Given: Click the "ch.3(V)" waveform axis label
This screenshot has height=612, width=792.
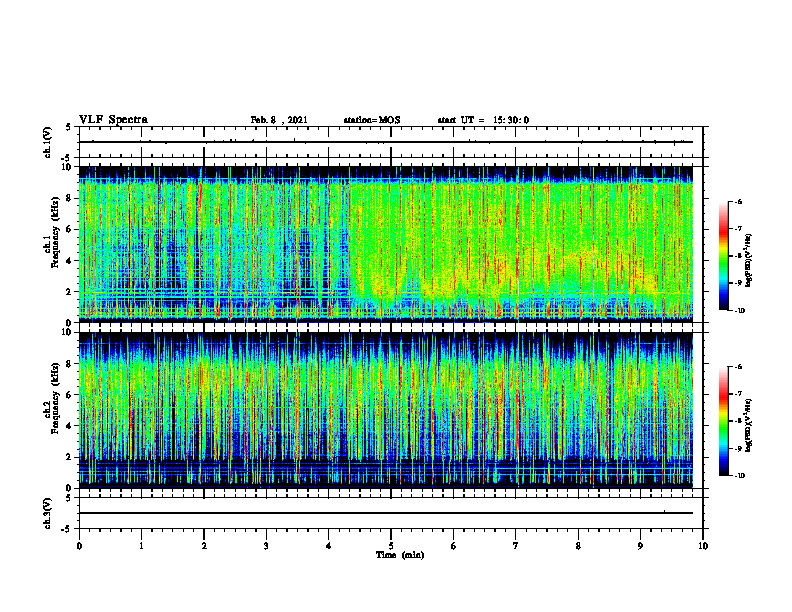Looking at the screenshot, I should [48, 513].
